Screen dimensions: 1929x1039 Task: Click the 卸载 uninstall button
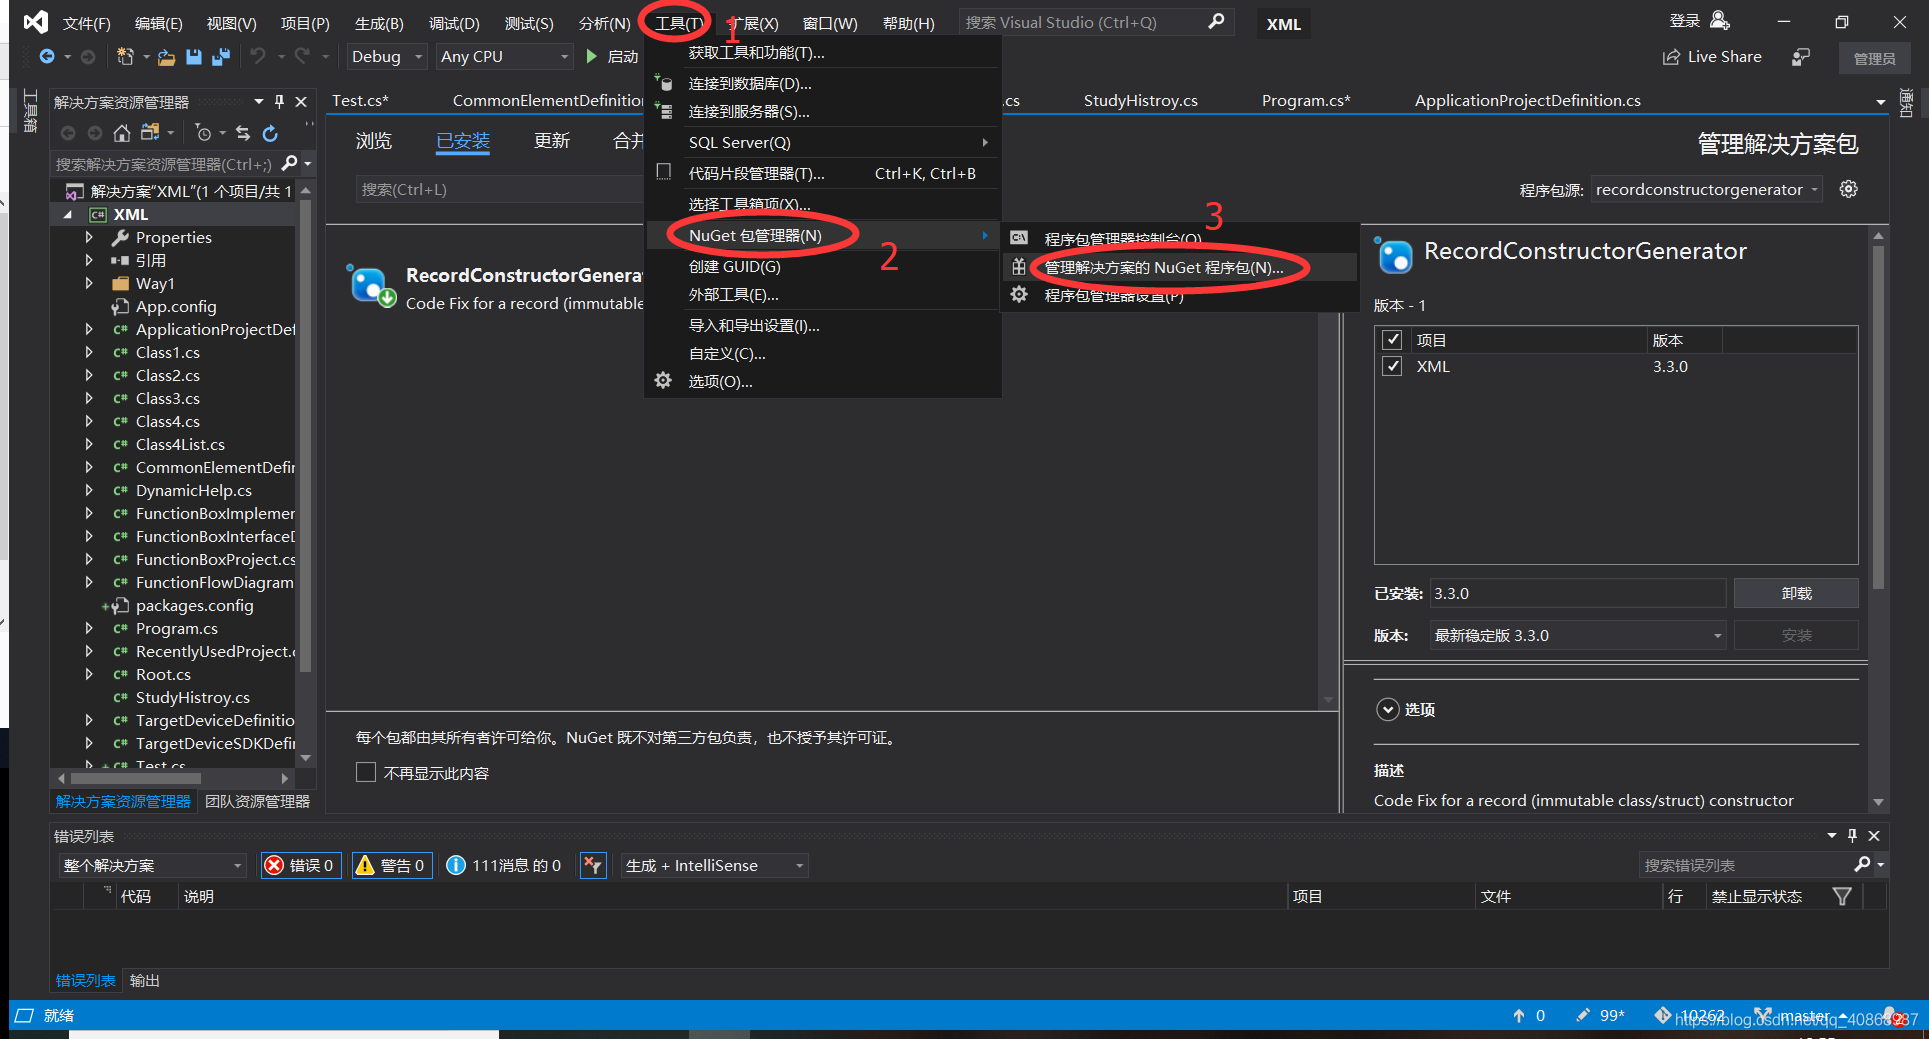pos(1795,593)
